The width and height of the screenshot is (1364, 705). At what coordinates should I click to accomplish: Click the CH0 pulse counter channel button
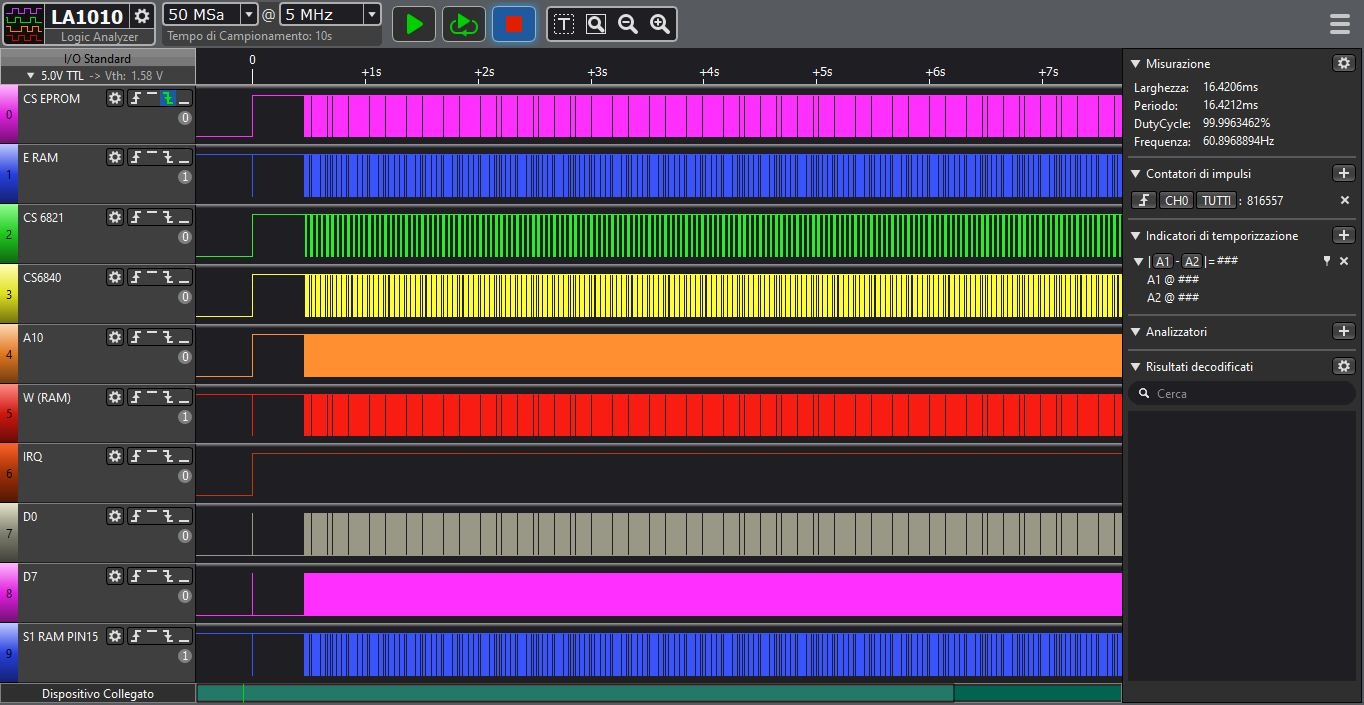1176,200
